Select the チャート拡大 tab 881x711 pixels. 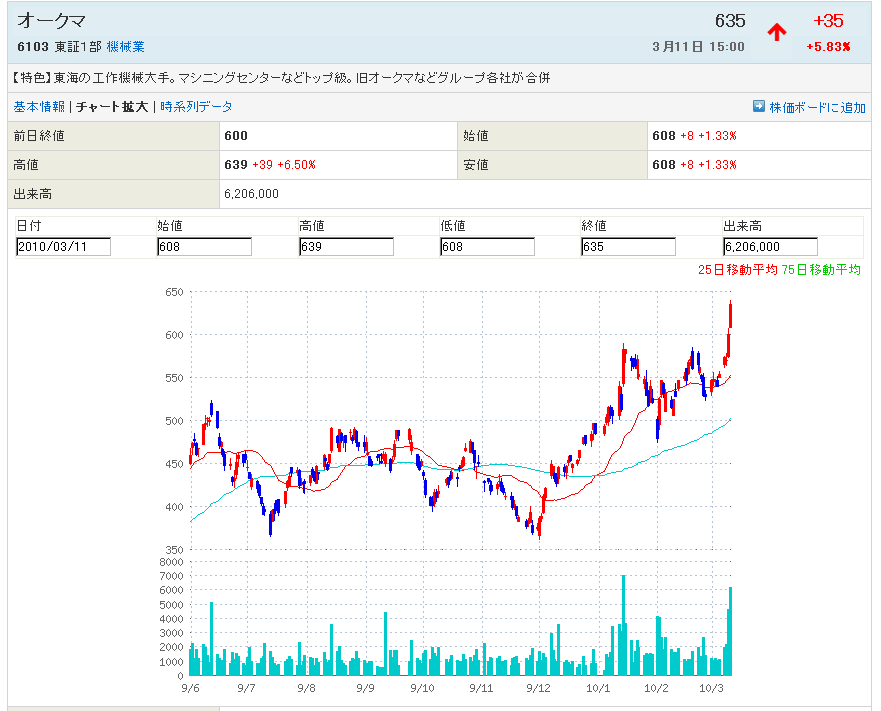click(112, 107)
